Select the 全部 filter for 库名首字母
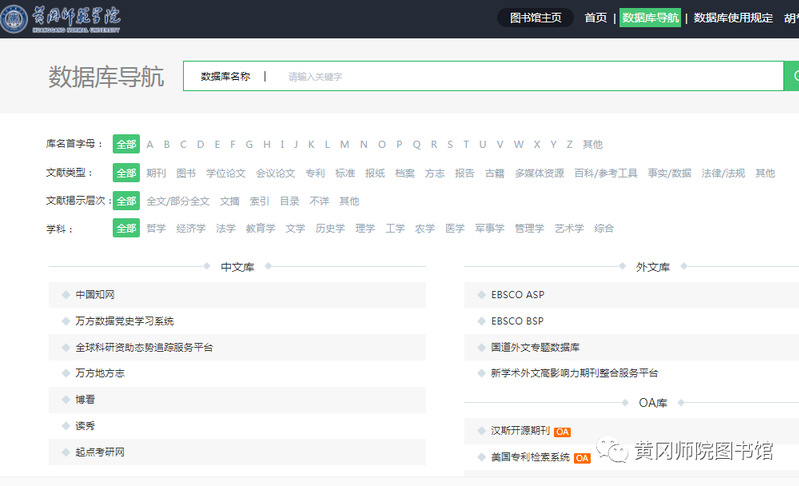This screenshot has width=799, height=486. pos(126,144)
